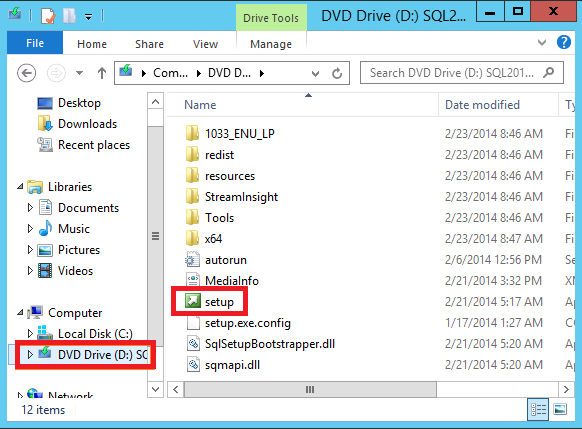
Task: Click the file list horizontal scrollbar thumb
Action: point(310,389)
